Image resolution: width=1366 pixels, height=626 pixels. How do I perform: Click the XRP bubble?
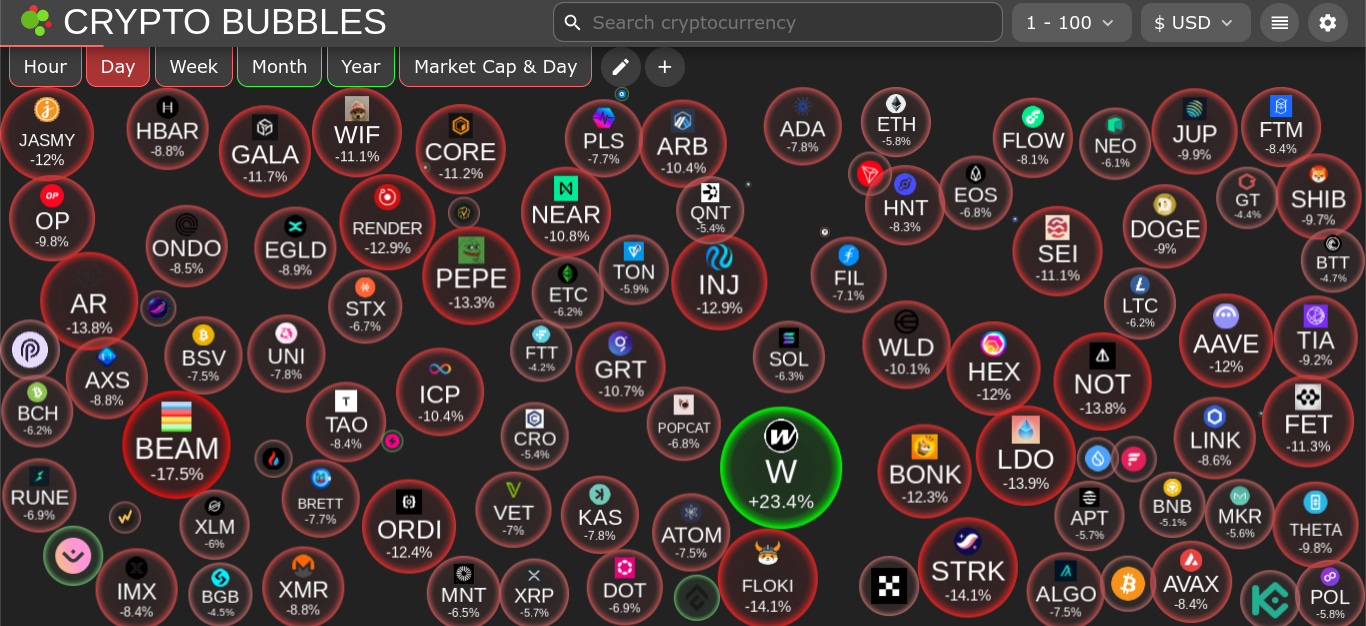tap(534, 592)
